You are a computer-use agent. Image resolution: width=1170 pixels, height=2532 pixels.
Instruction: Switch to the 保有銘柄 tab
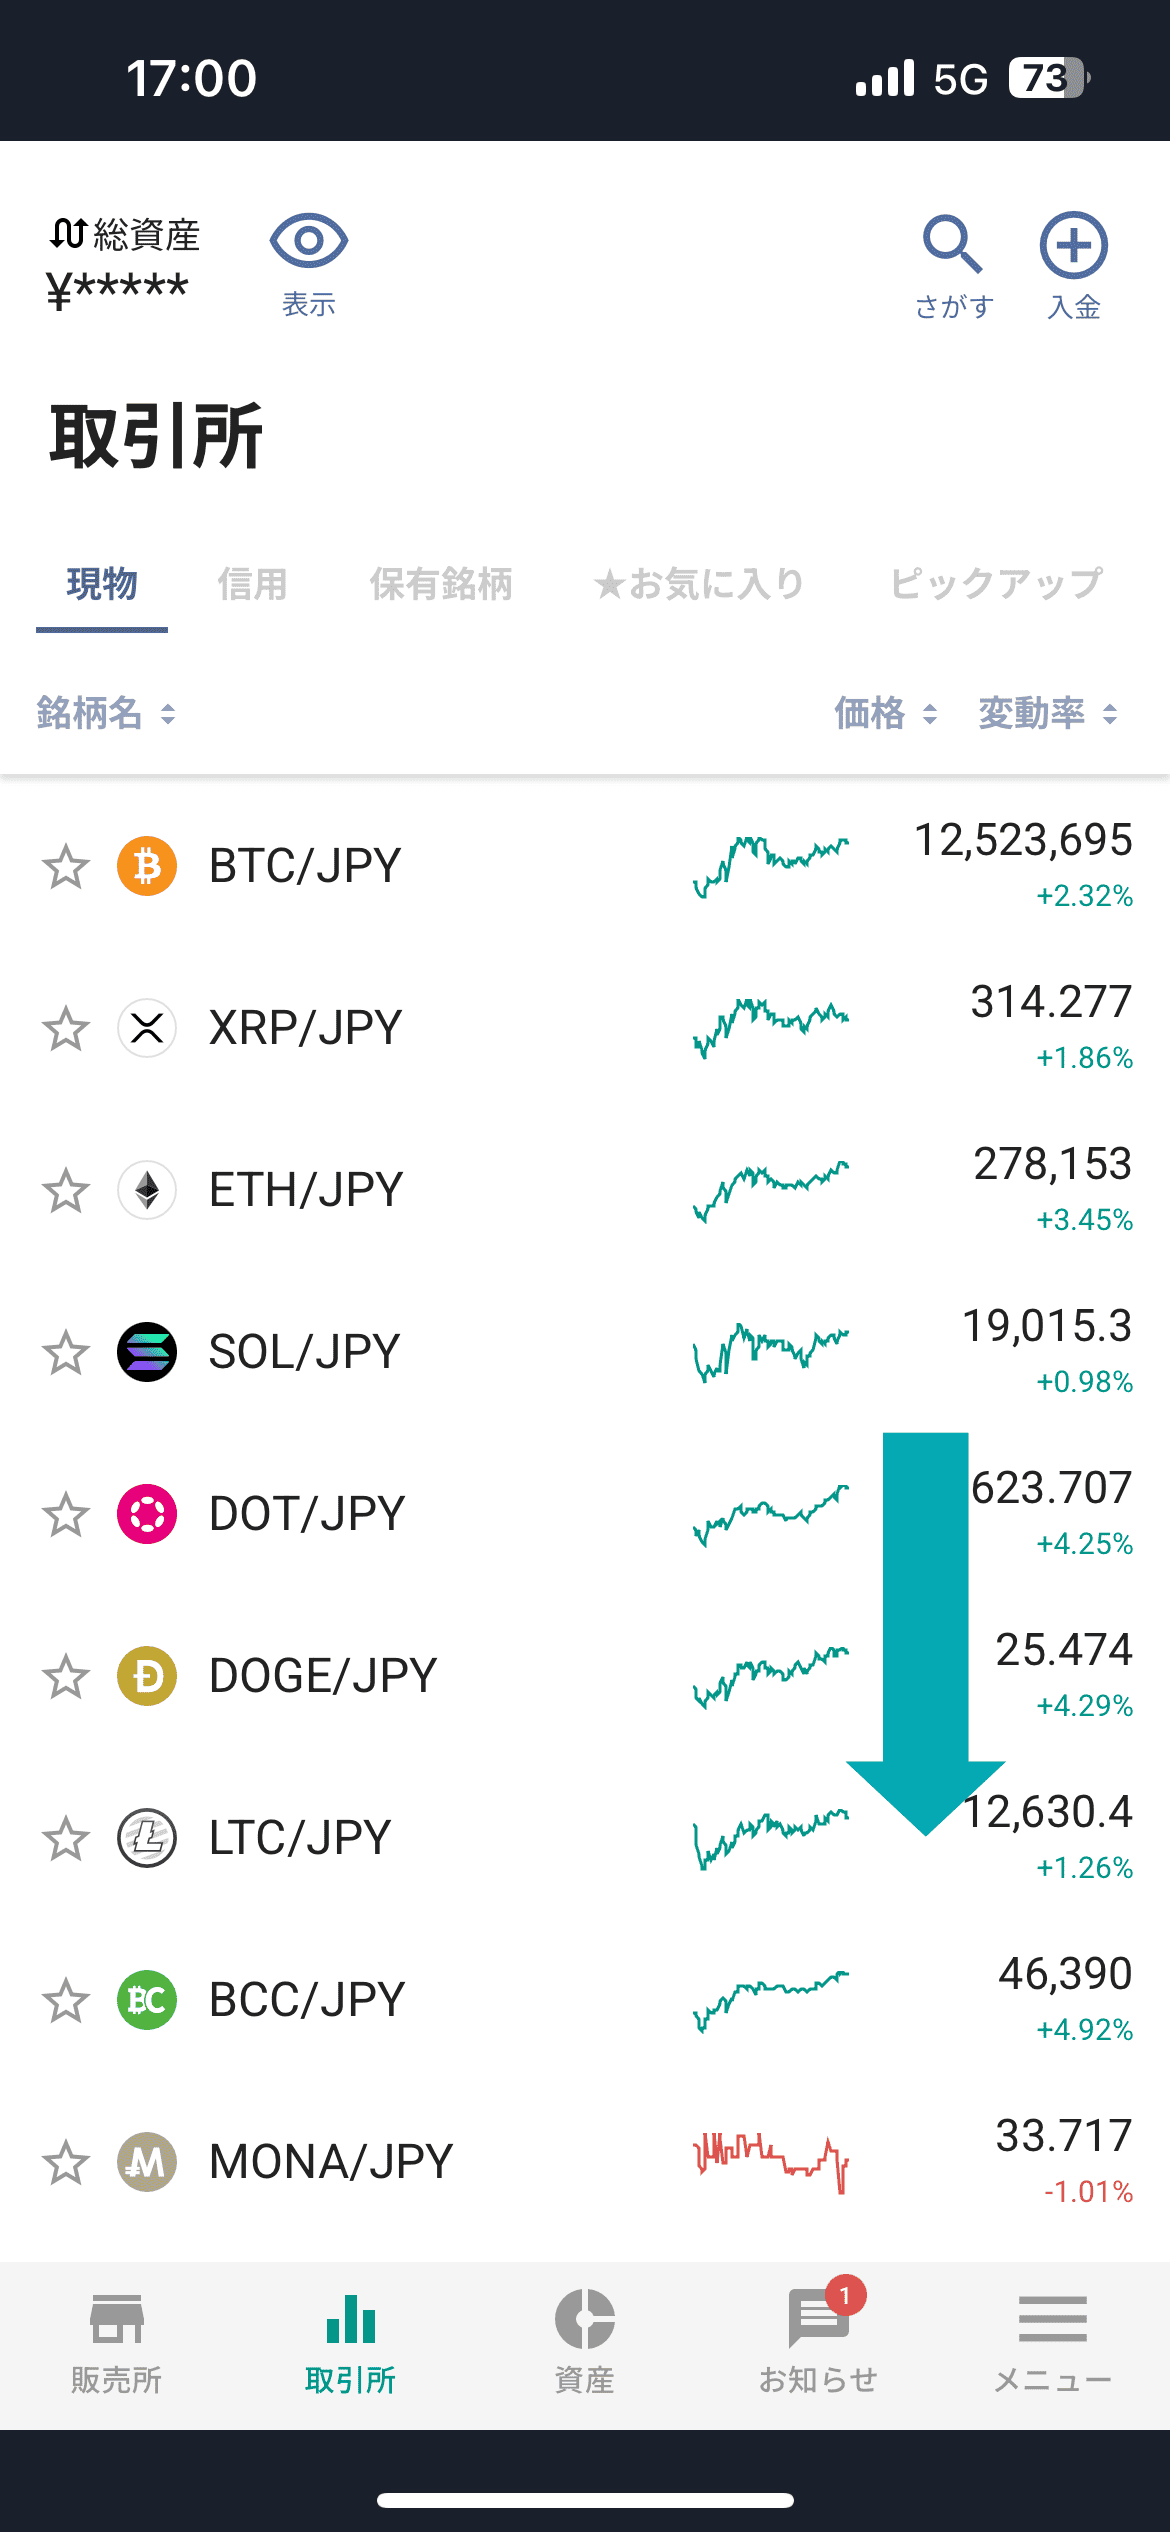[x=441, y=584]
